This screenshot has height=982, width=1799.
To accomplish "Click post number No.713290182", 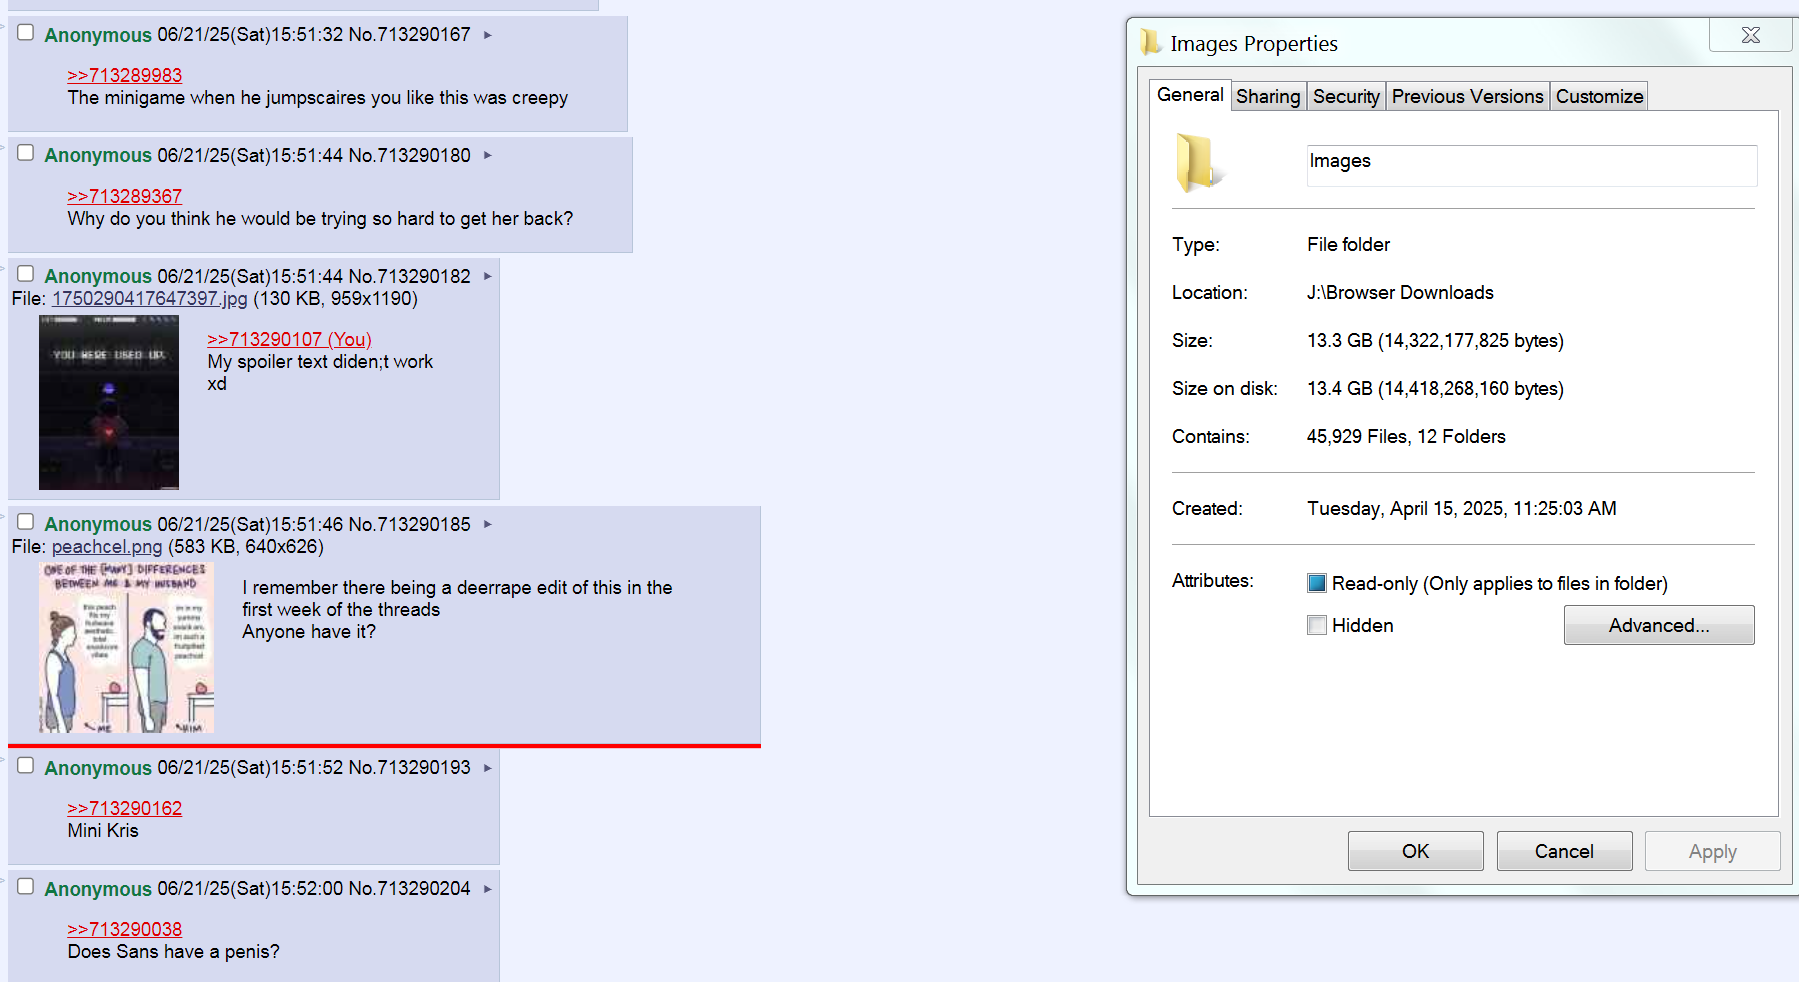I will click(409, 276).
